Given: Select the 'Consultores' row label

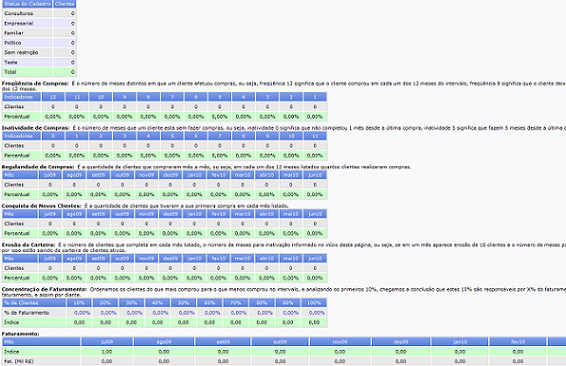Looking at the screenshot, I should tap(19, 13).
